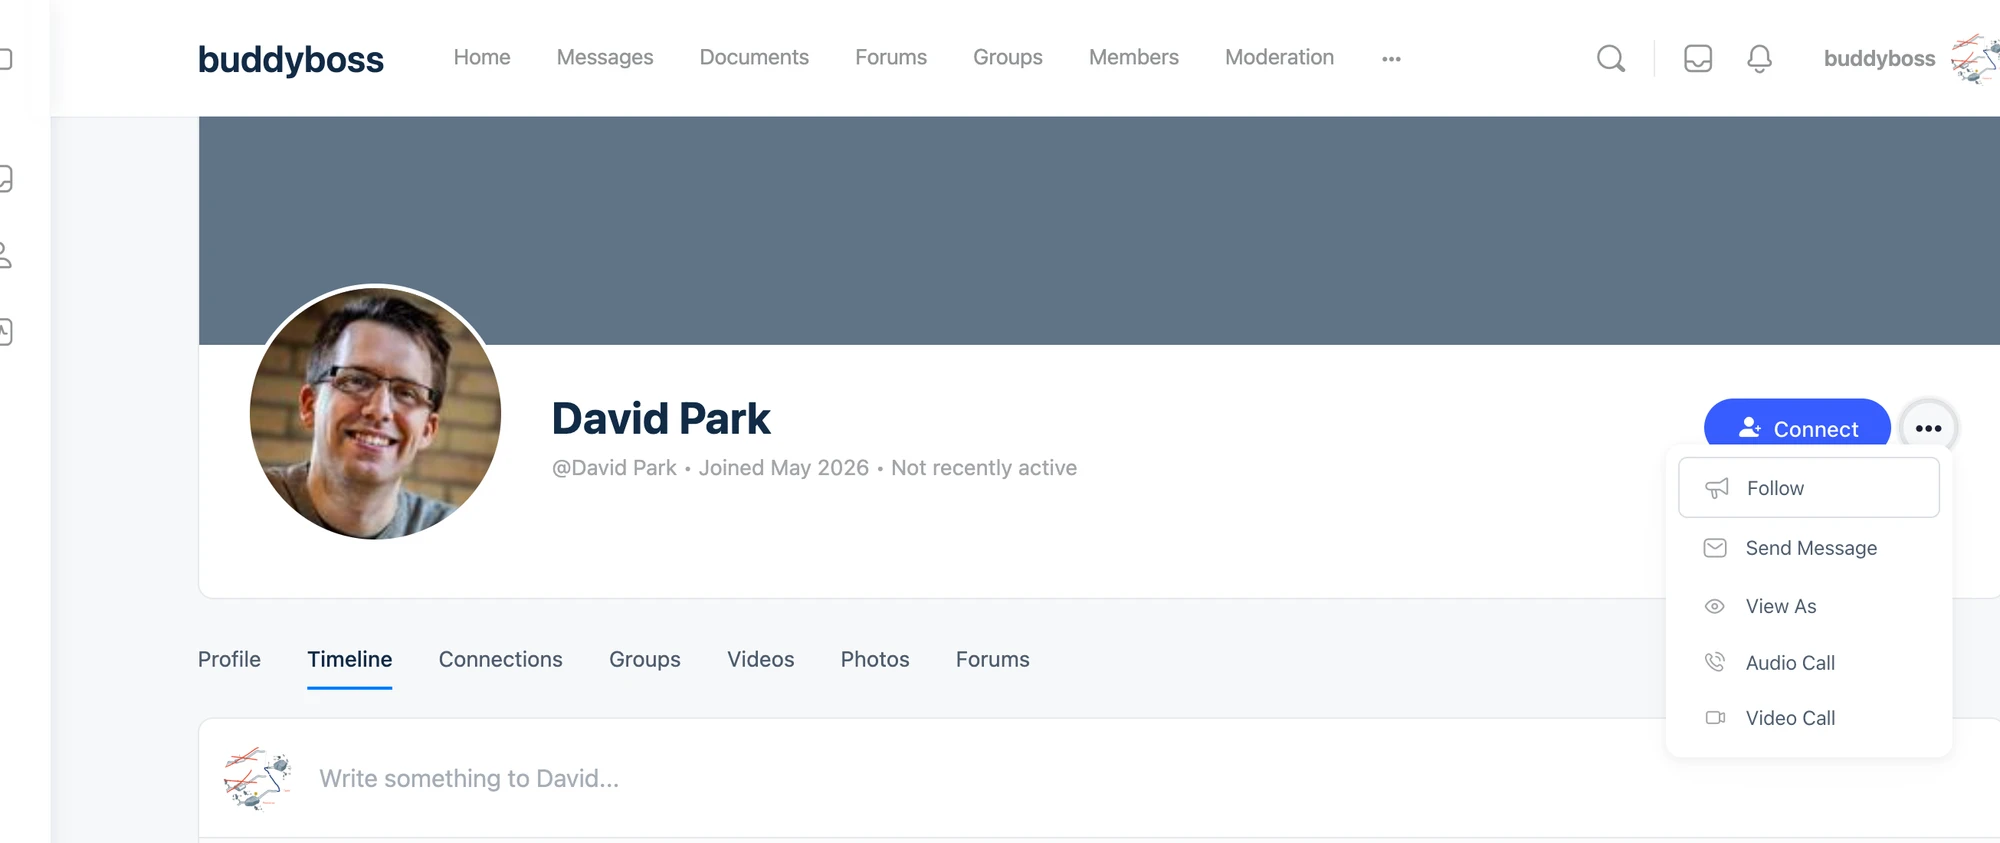
Task: Switch to the Profile tab
Action: [229, 659]
